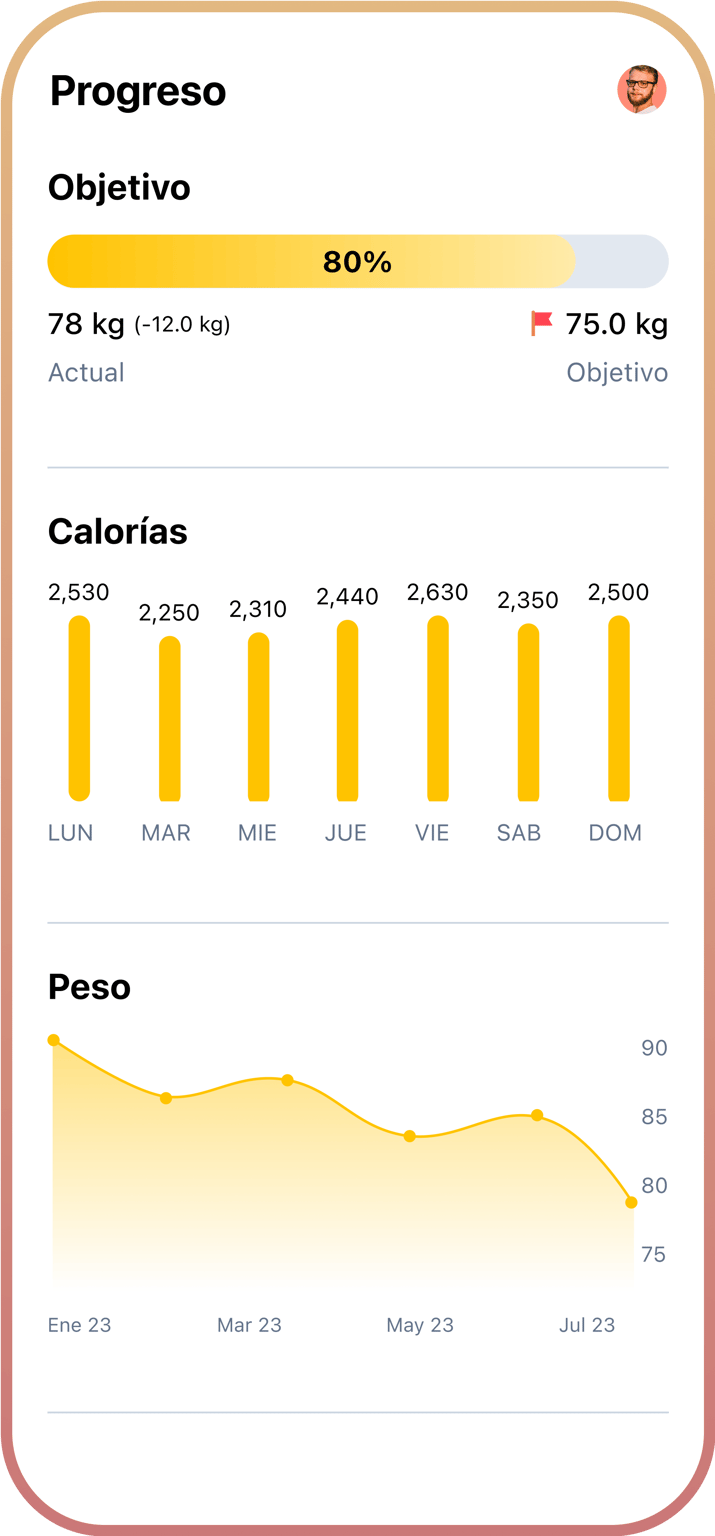The height and width of the screenshot is (1536, 715).
Task: Click the first data point on weight chart
Action: [x=53, y=1041]
